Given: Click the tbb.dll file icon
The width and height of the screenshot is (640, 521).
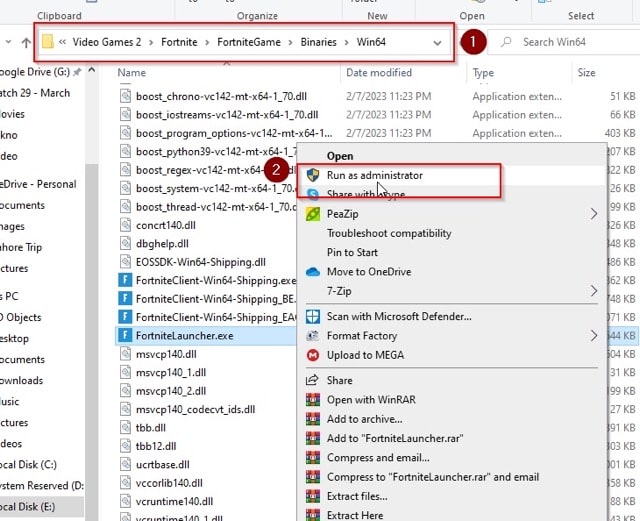Looking at the screenshot, I should 125,427.
